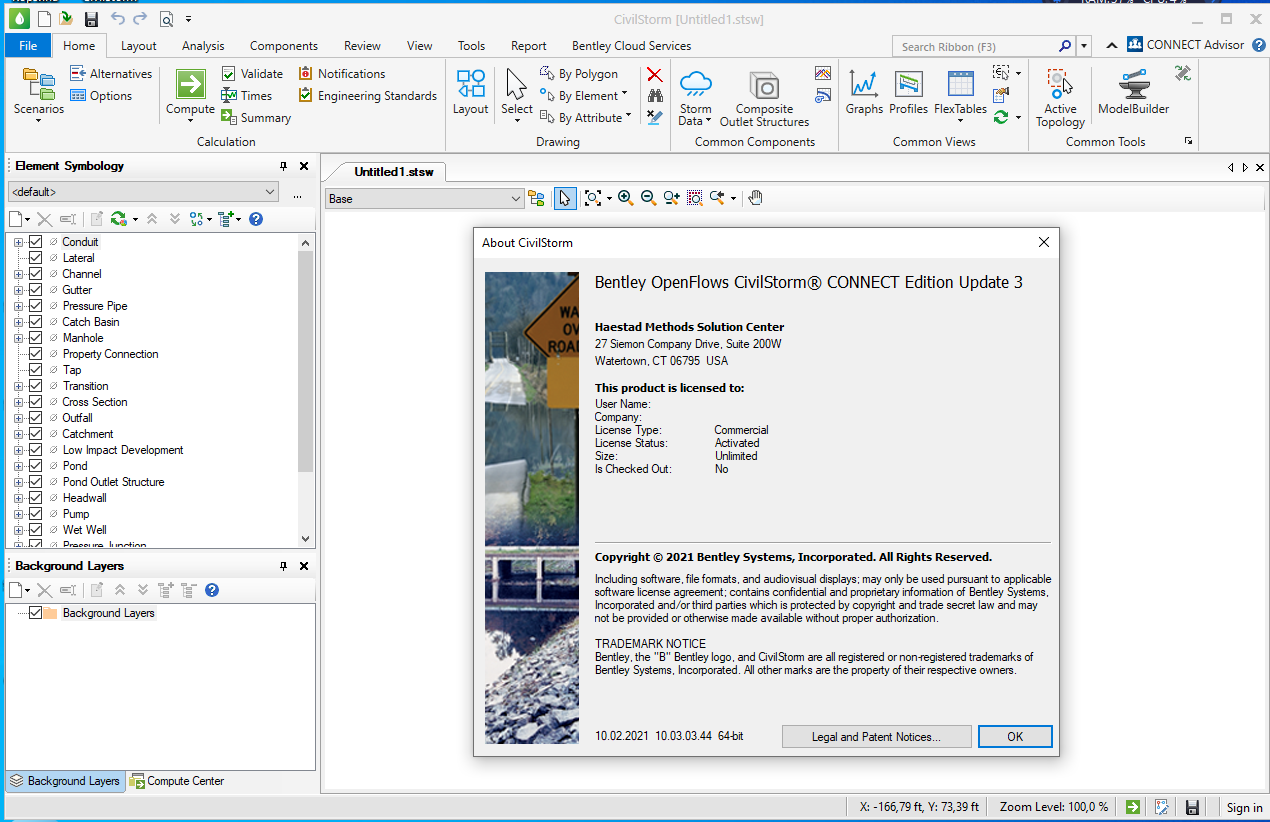
Task: Uncheck the Lateral checkbox
Action: click(36, 258)
